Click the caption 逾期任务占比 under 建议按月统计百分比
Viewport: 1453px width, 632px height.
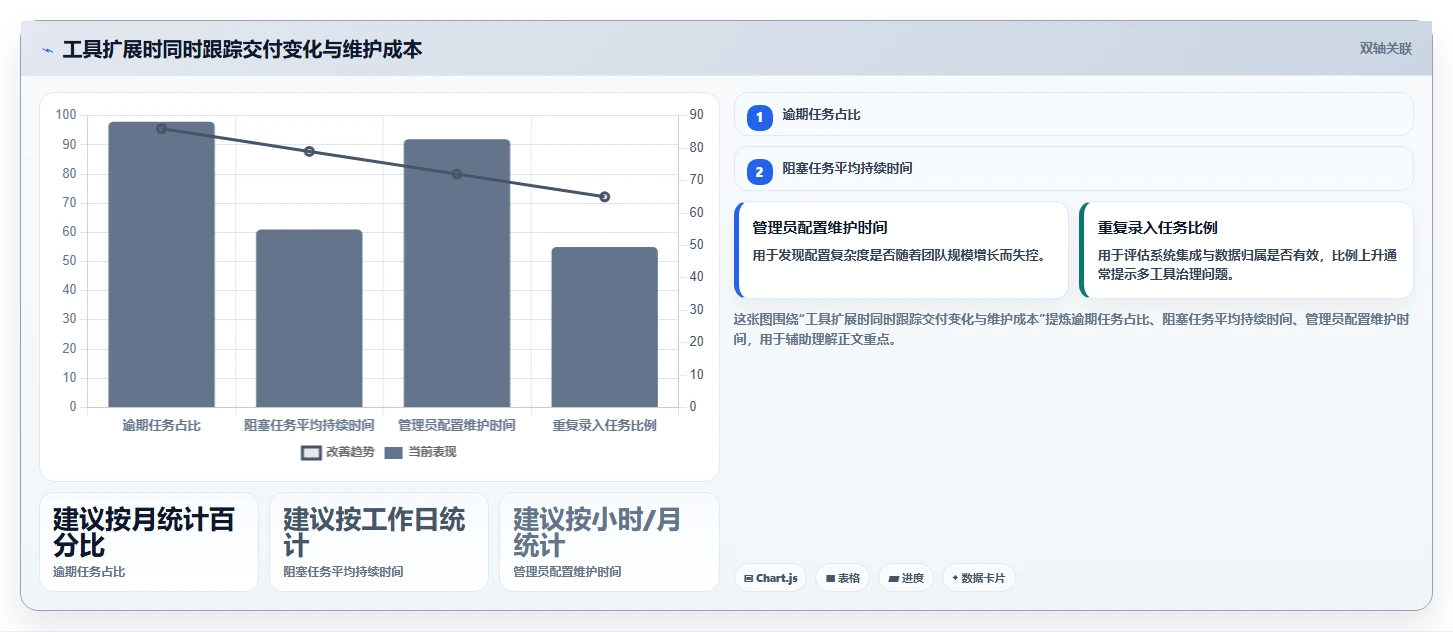[89, 572]
